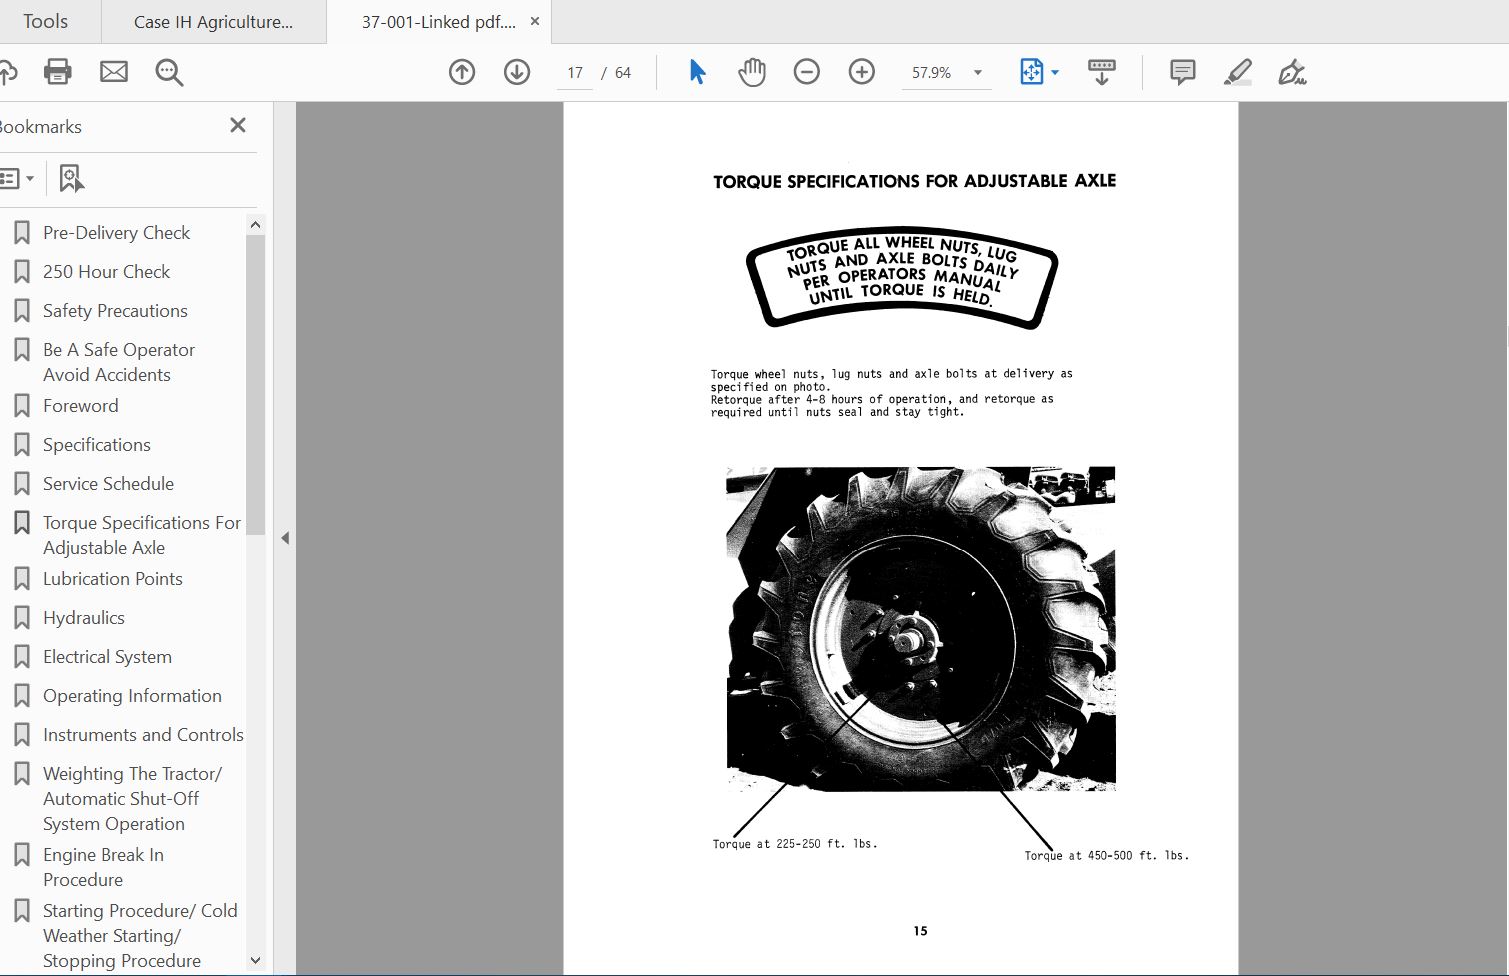
Task: Open the Lubrication Points bookmark
Action: 112,578
